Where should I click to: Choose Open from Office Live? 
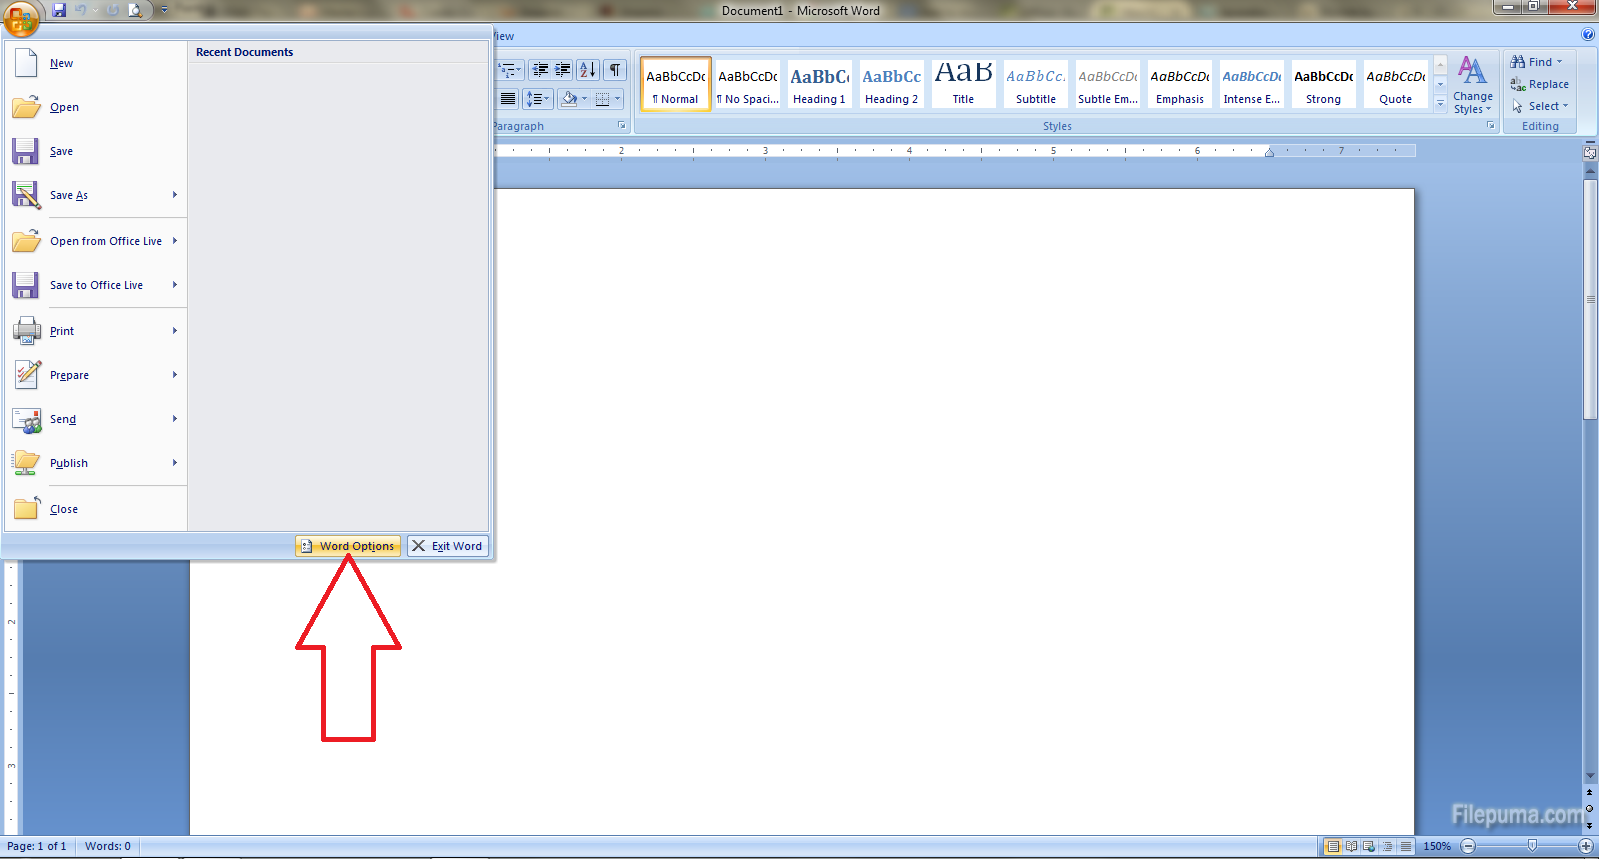point(96,241)
